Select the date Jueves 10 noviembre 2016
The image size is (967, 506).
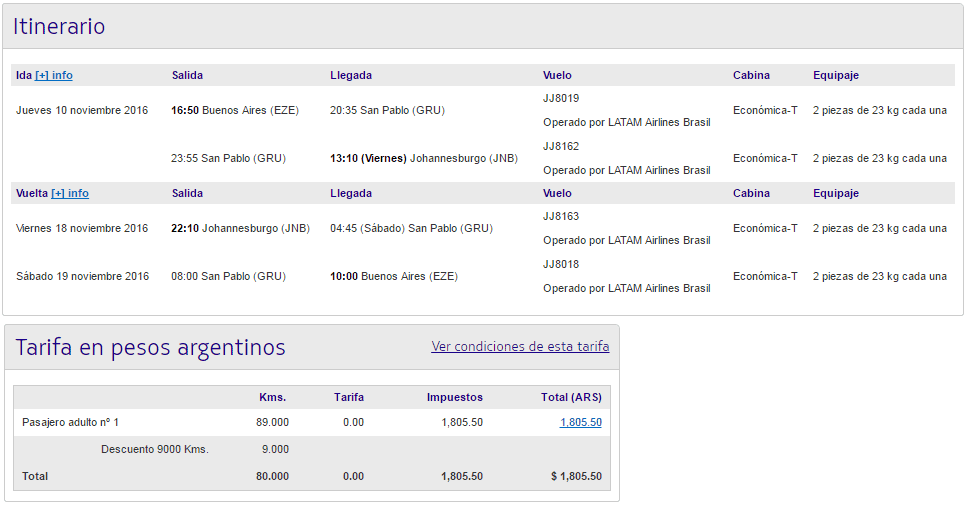click(82, 110)
